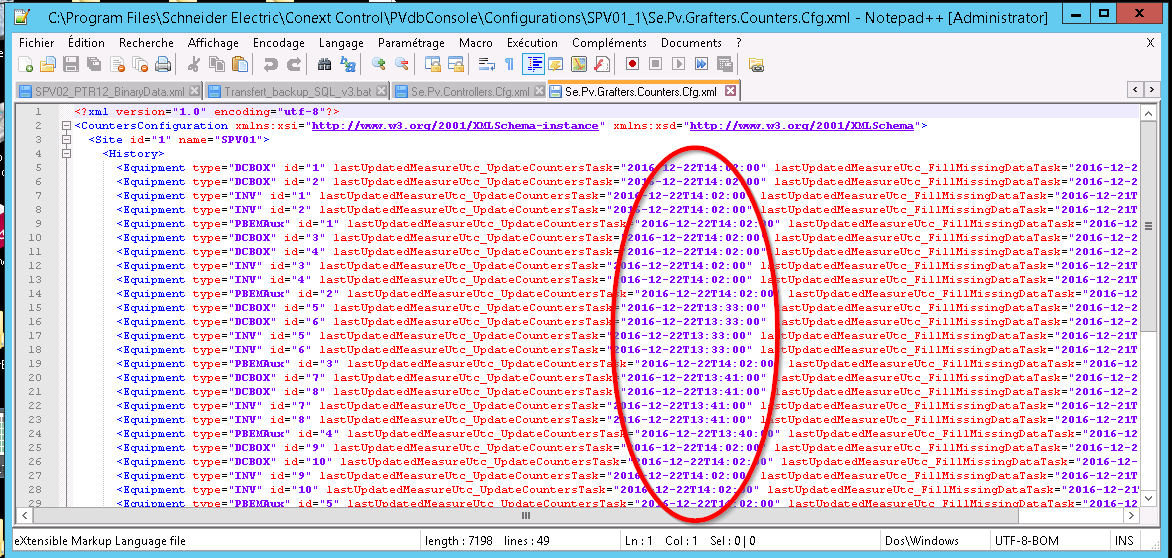Click the Play macro icon
1172x558 pixels.
[678, 65]
